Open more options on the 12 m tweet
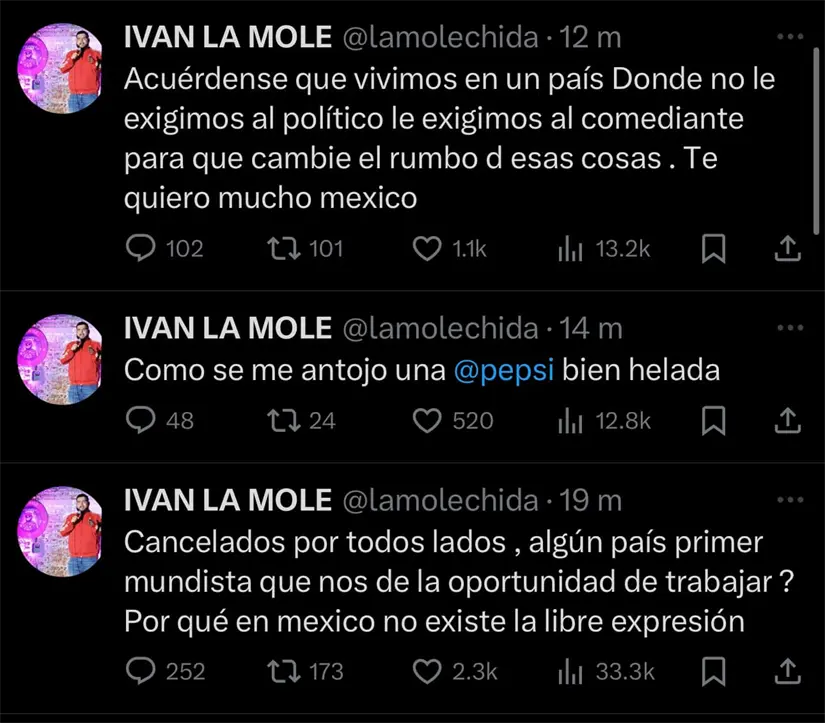The width and height of the screenshot is (825, 723). pyautogui.click(x=790, y=37)
